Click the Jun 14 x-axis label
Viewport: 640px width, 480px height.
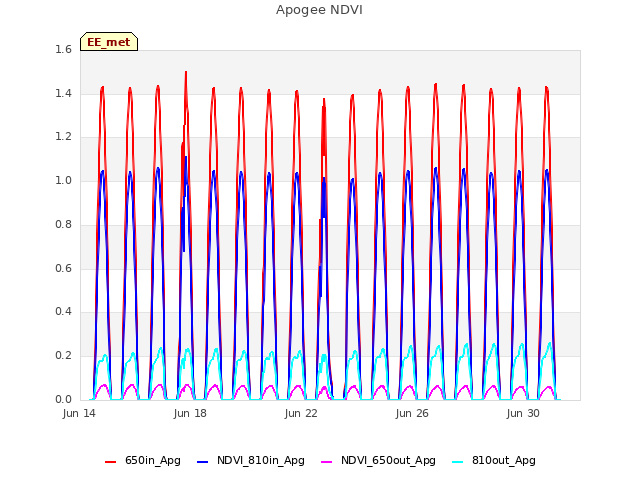pos(79,413)
